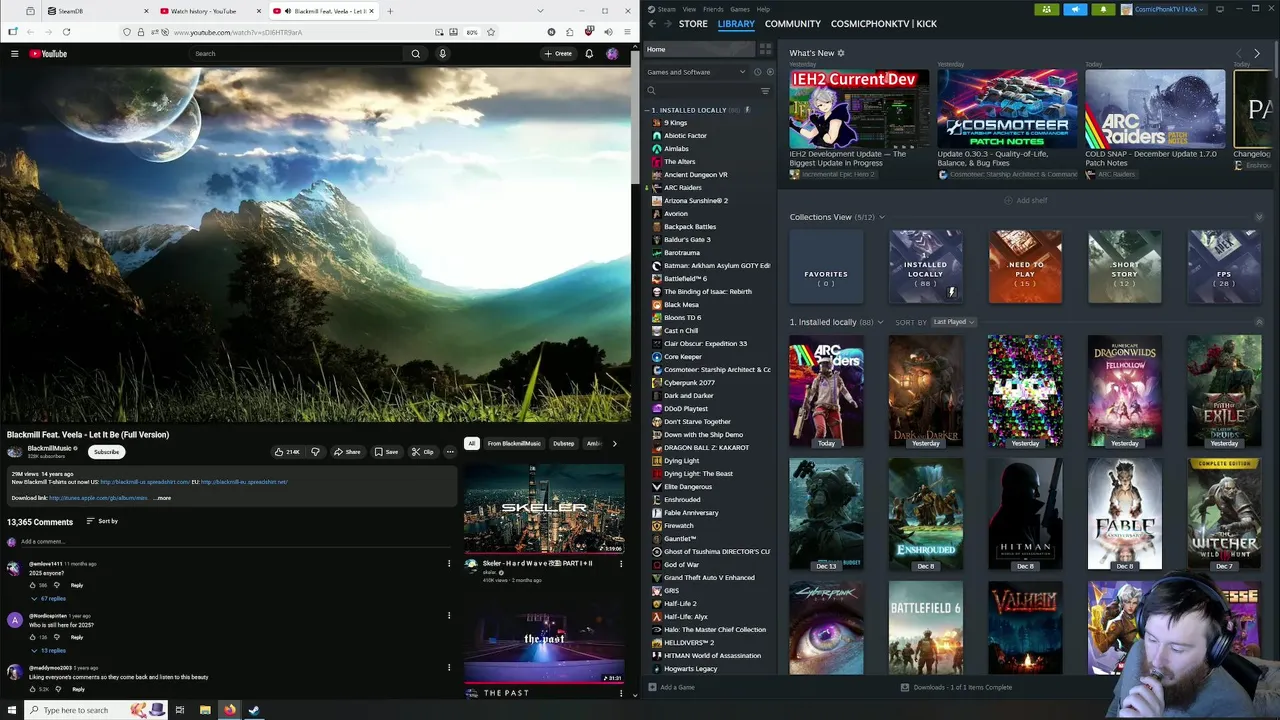Select the From BlackmillMusic chip
The height and width of the screenshot is (720, 1280).
514,443
